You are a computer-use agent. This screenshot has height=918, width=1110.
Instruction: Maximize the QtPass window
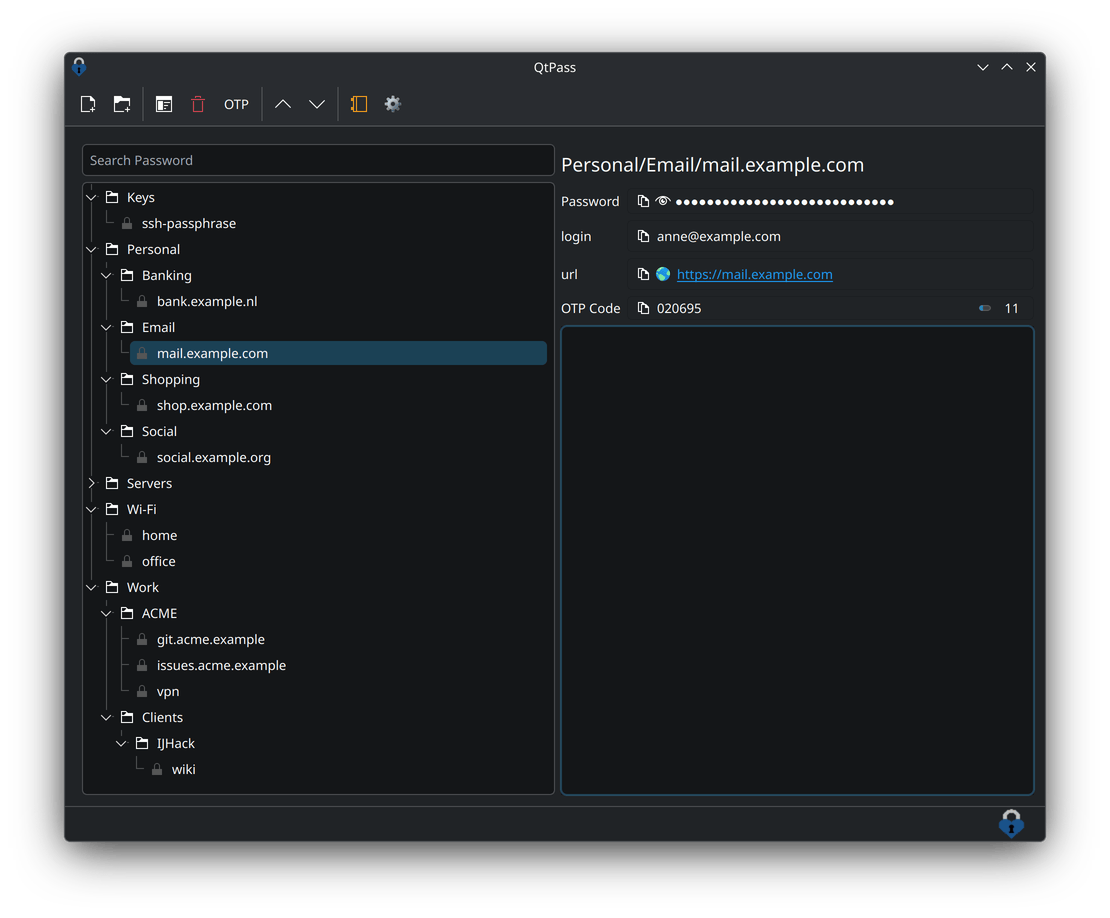(x=1007, y=67)
